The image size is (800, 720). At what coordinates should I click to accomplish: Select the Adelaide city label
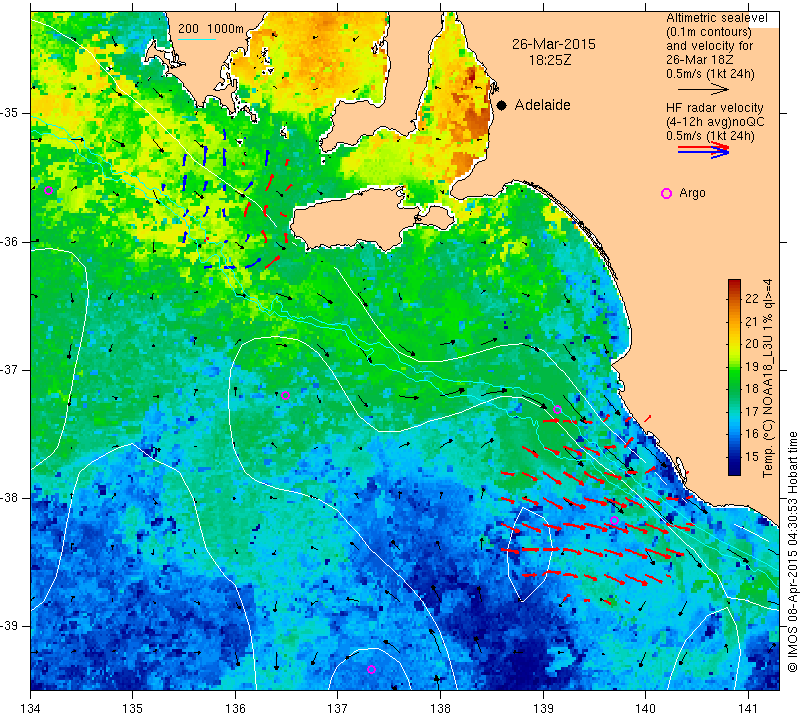coord(542,105)
